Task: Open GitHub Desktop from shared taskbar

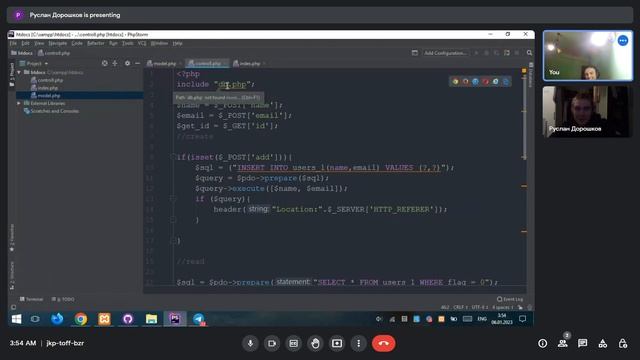Action: [x=128, y=319]
